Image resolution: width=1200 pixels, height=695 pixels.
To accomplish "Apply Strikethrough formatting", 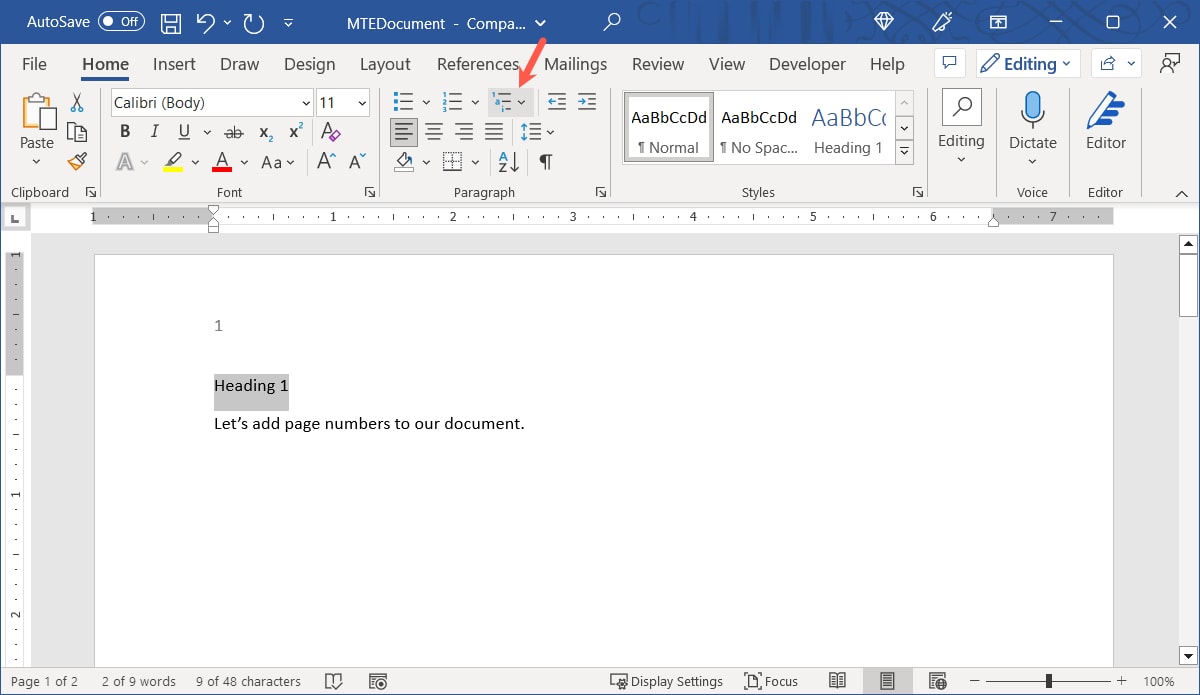I will pos(233,131).
